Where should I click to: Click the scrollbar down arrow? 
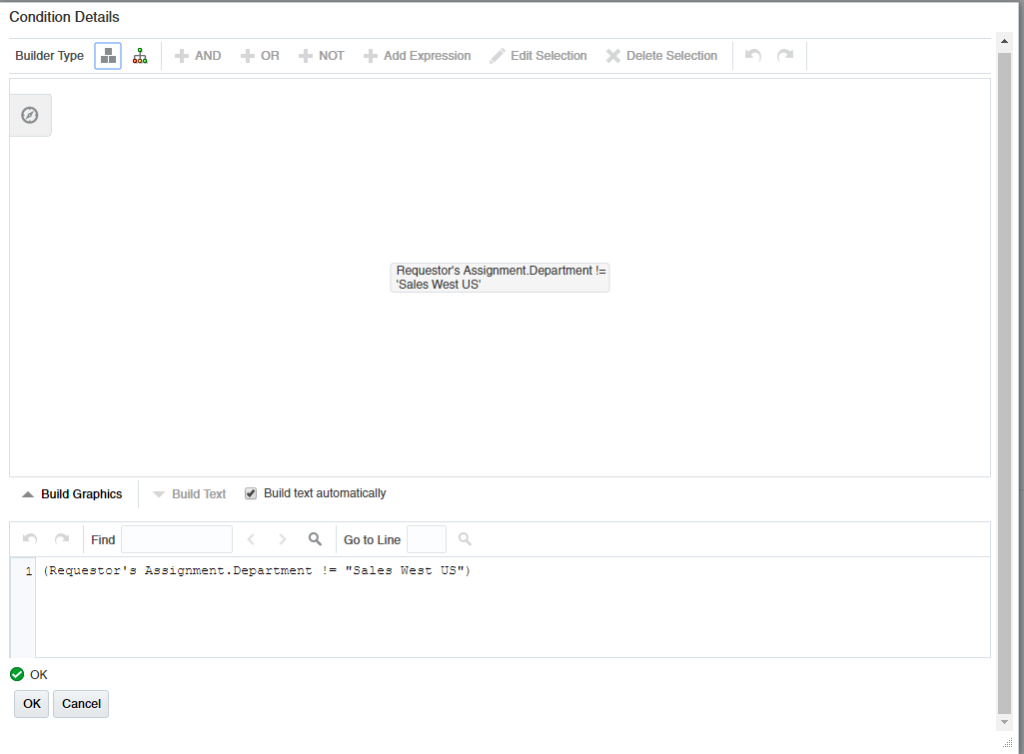[1004, 722]
